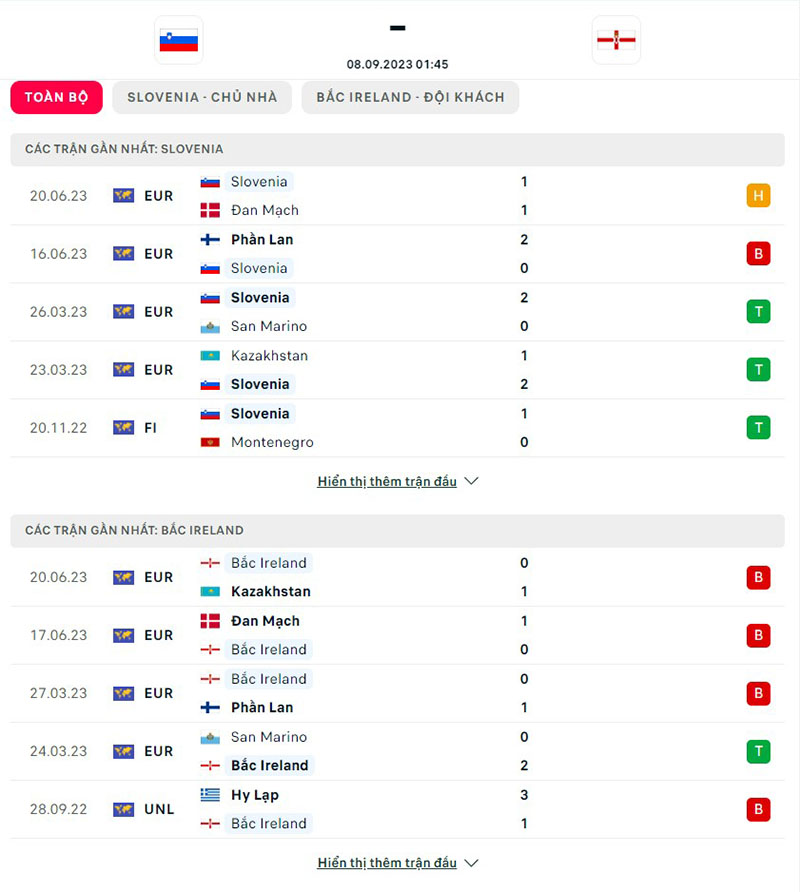Toggle the red B badge on Kazakhstan loss row

pyautogui.click(x=758, y=577)
